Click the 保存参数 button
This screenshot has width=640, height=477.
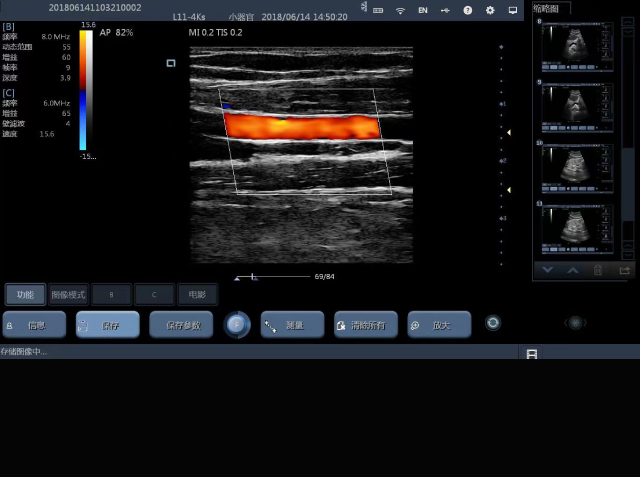[181, 325]
